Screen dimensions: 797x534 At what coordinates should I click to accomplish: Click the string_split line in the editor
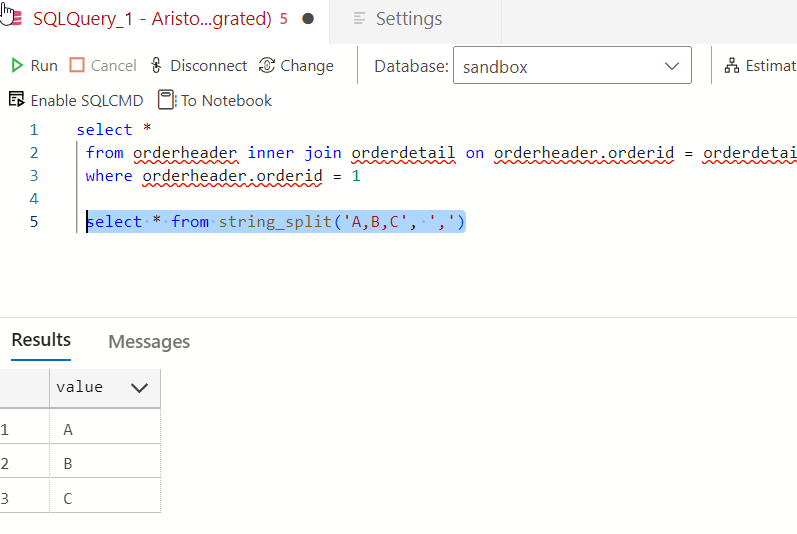tap(276, 222)
